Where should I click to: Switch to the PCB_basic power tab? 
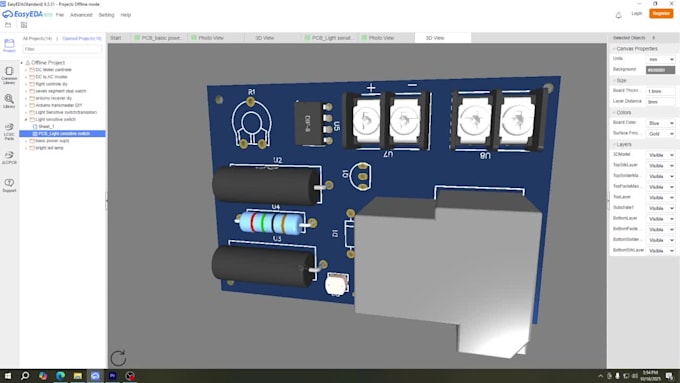pos(159,38)
